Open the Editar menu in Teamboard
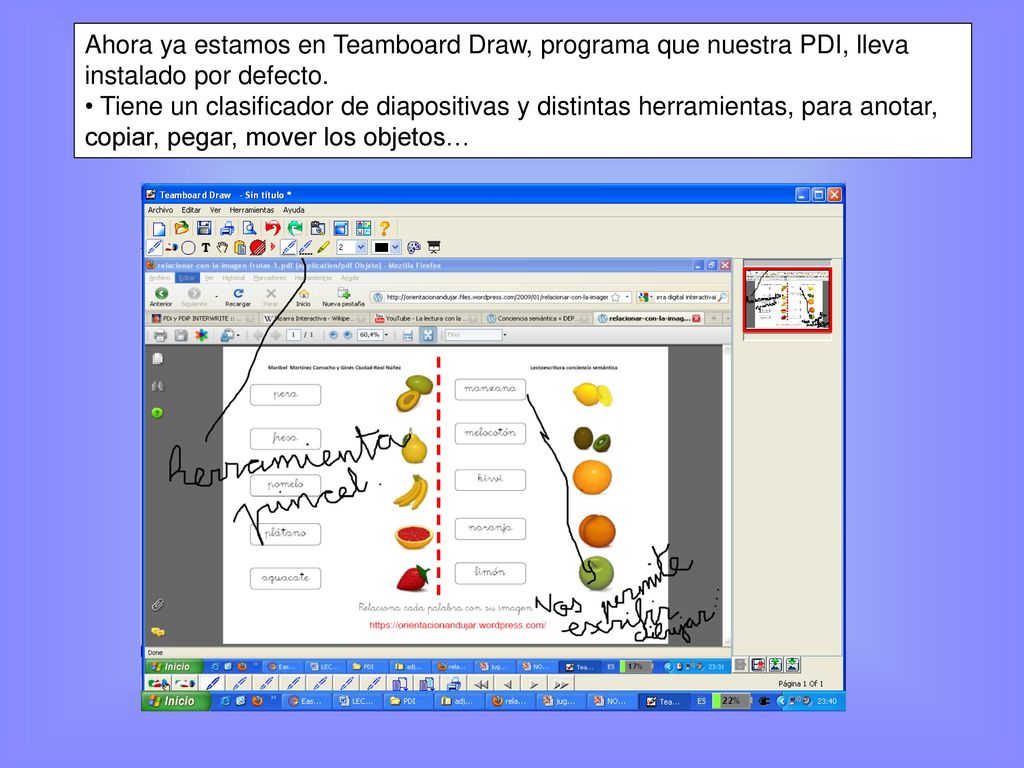 point(191,210)
